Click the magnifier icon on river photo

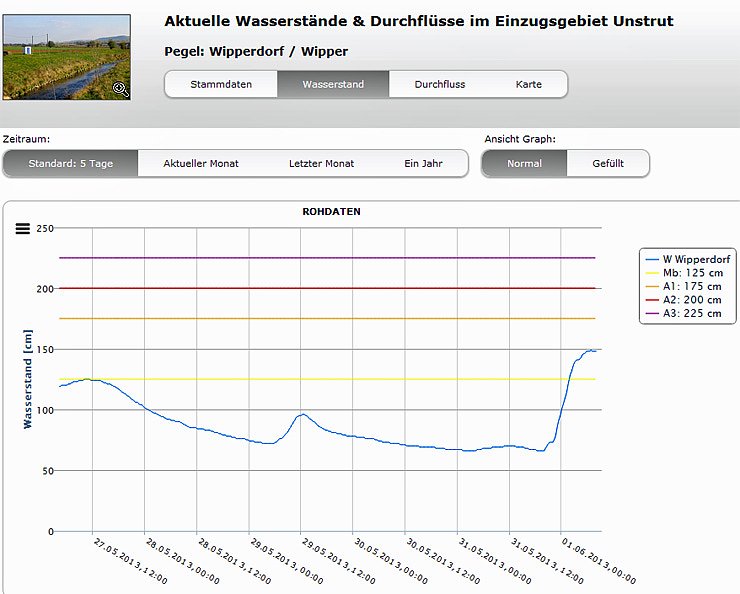(121, 89)
